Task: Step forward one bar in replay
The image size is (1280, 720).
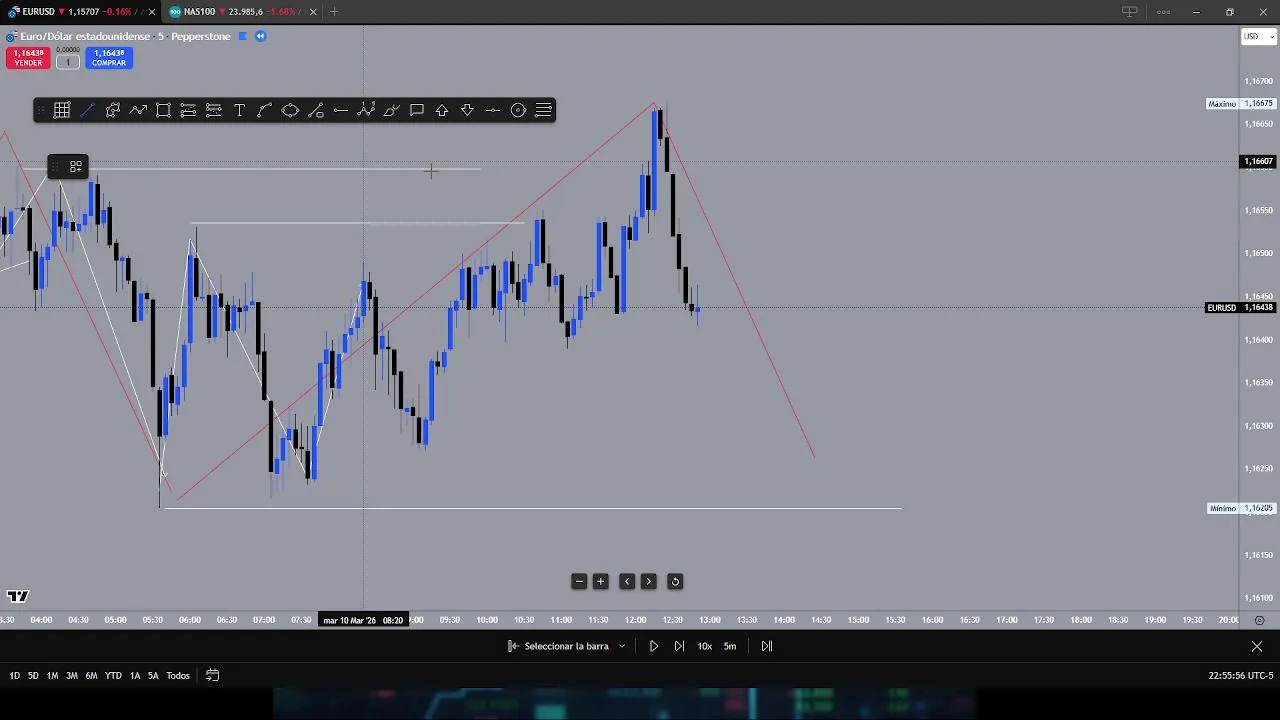Action: click(x=679, y=646)
